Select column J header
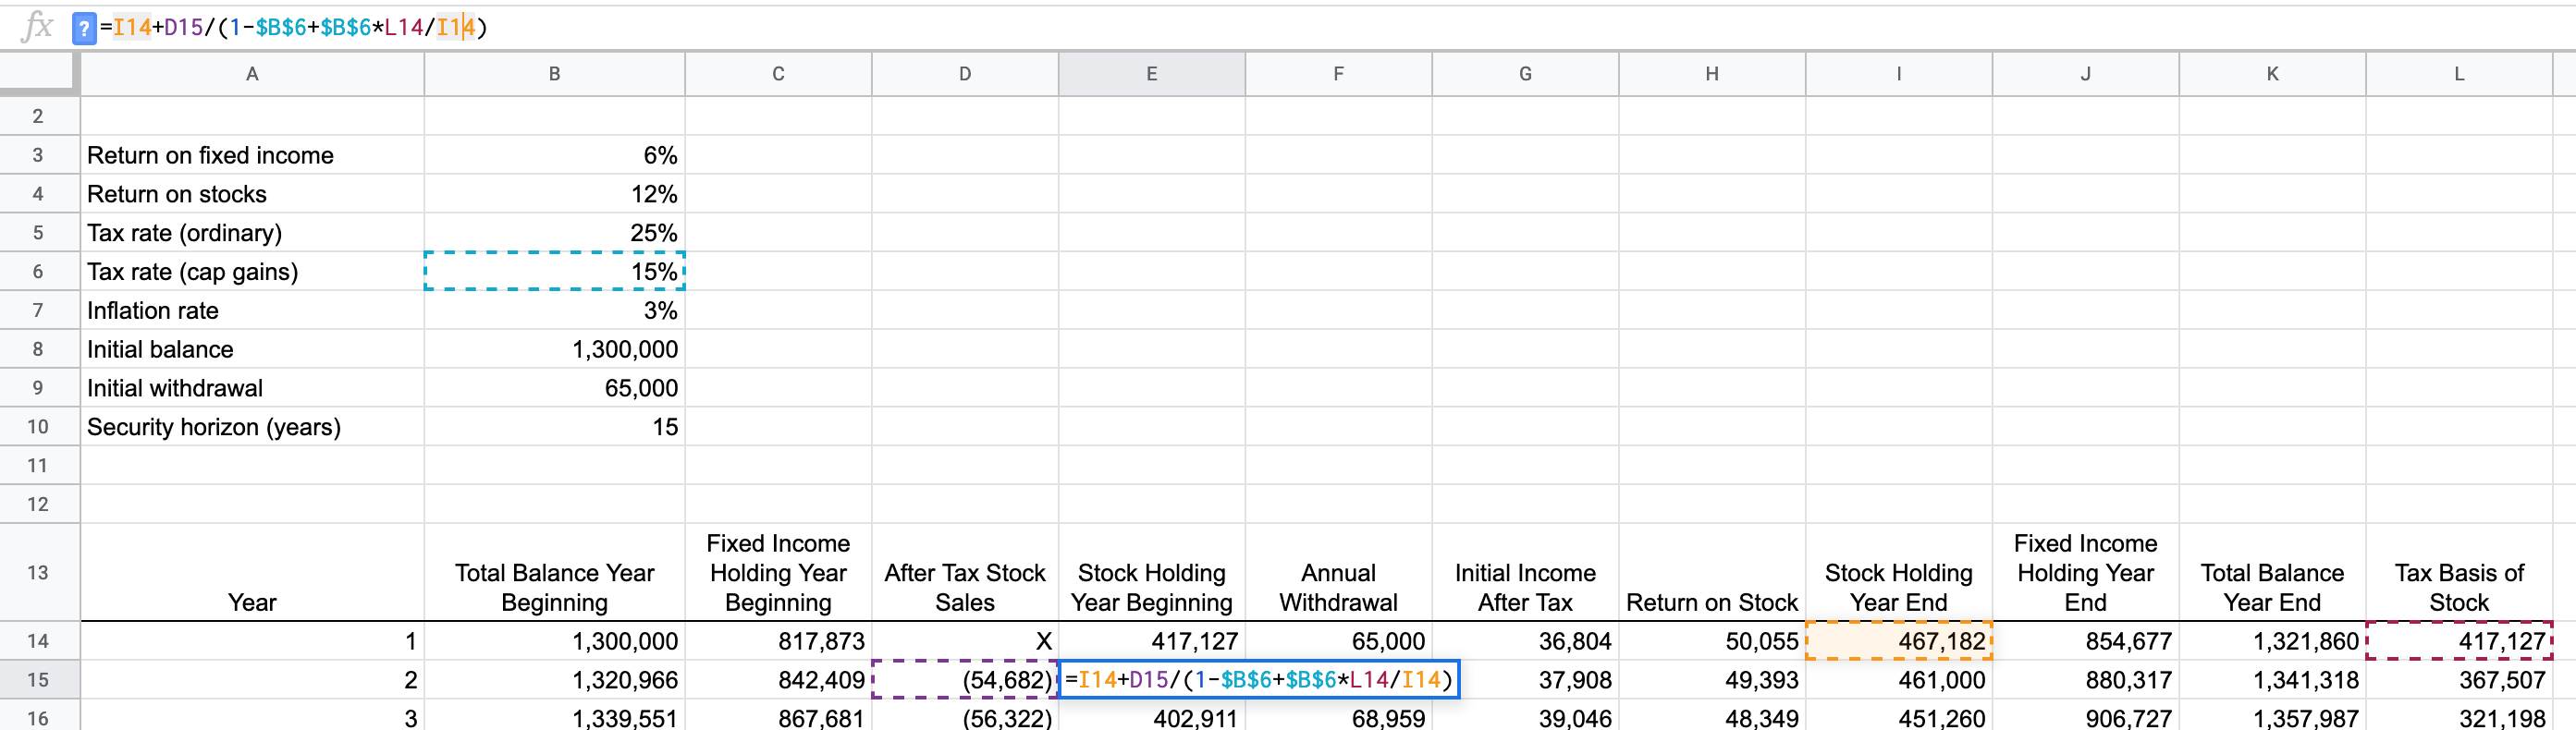Screen dimensions: 2576x730 click(x=2085, y=74)
